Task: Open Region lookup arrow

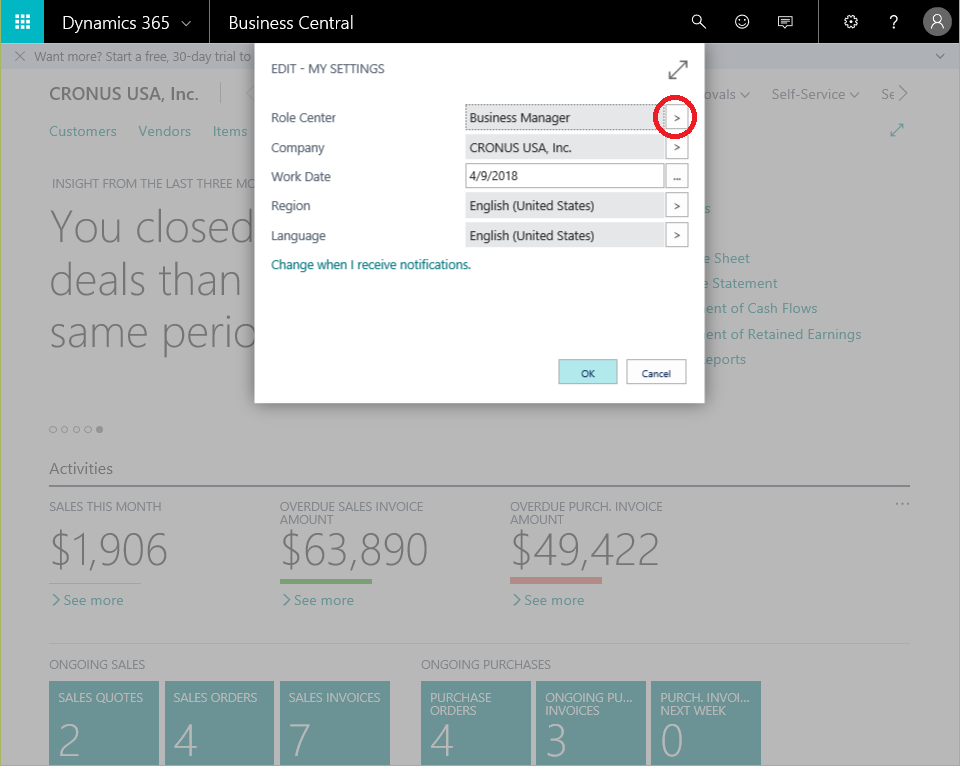Action: coord(677,206)
